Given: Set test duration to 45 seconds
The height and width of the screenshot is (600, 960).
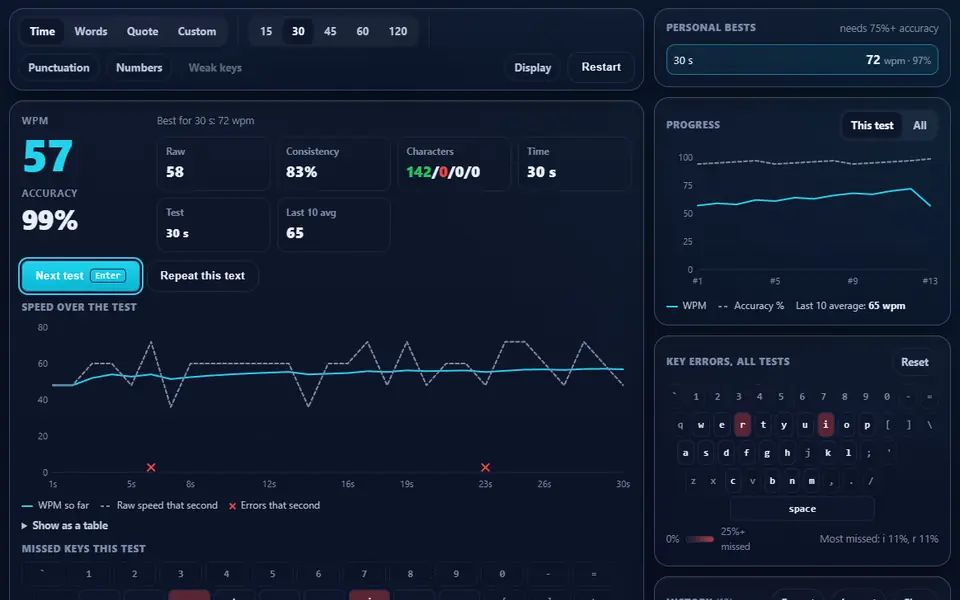Looking at the screenshot, I should click(x=330, y=31).
